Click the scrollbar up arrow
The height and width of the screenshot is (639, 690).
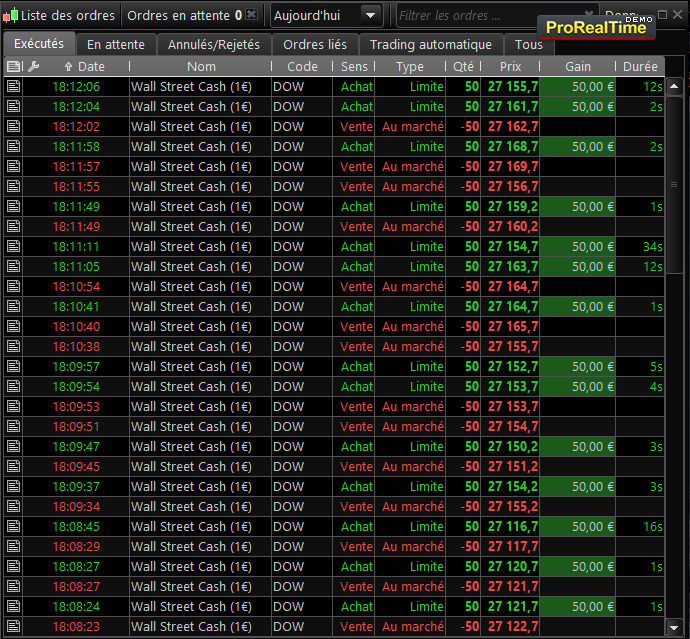coord(674,86)
